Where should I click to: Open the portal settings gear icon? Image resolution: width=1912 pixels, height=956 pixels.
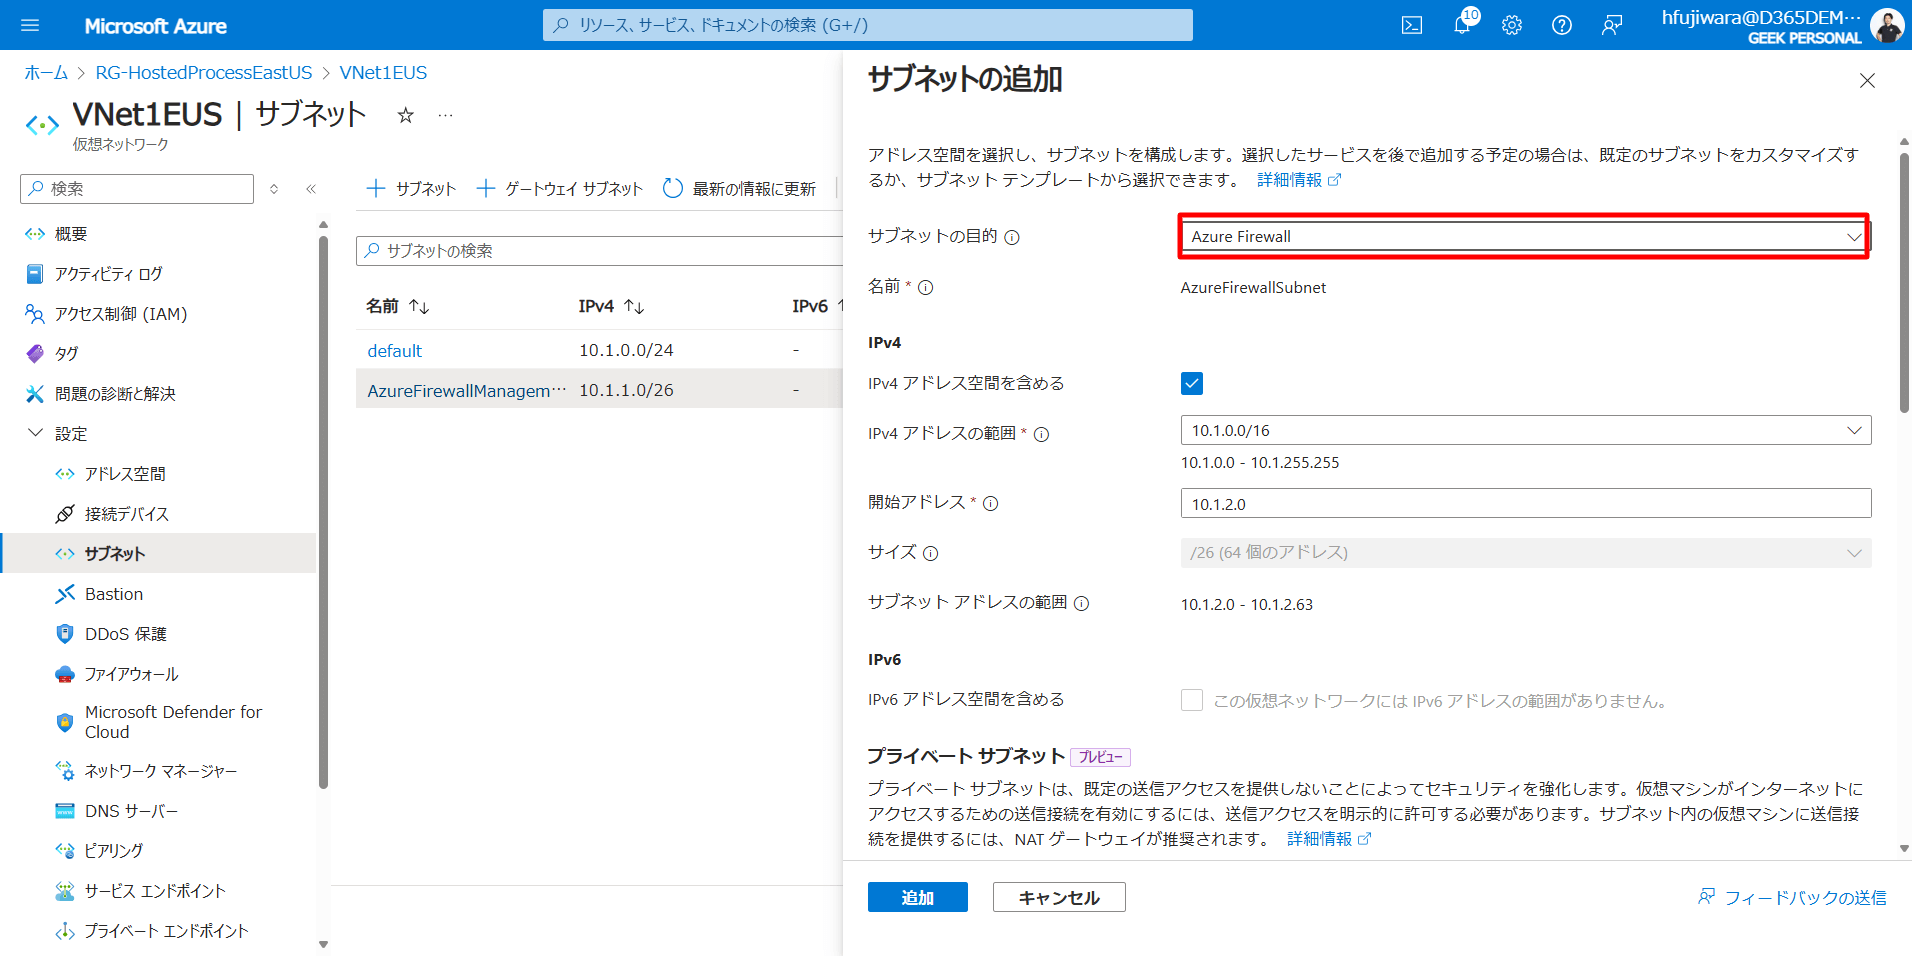click(1511, 25)
